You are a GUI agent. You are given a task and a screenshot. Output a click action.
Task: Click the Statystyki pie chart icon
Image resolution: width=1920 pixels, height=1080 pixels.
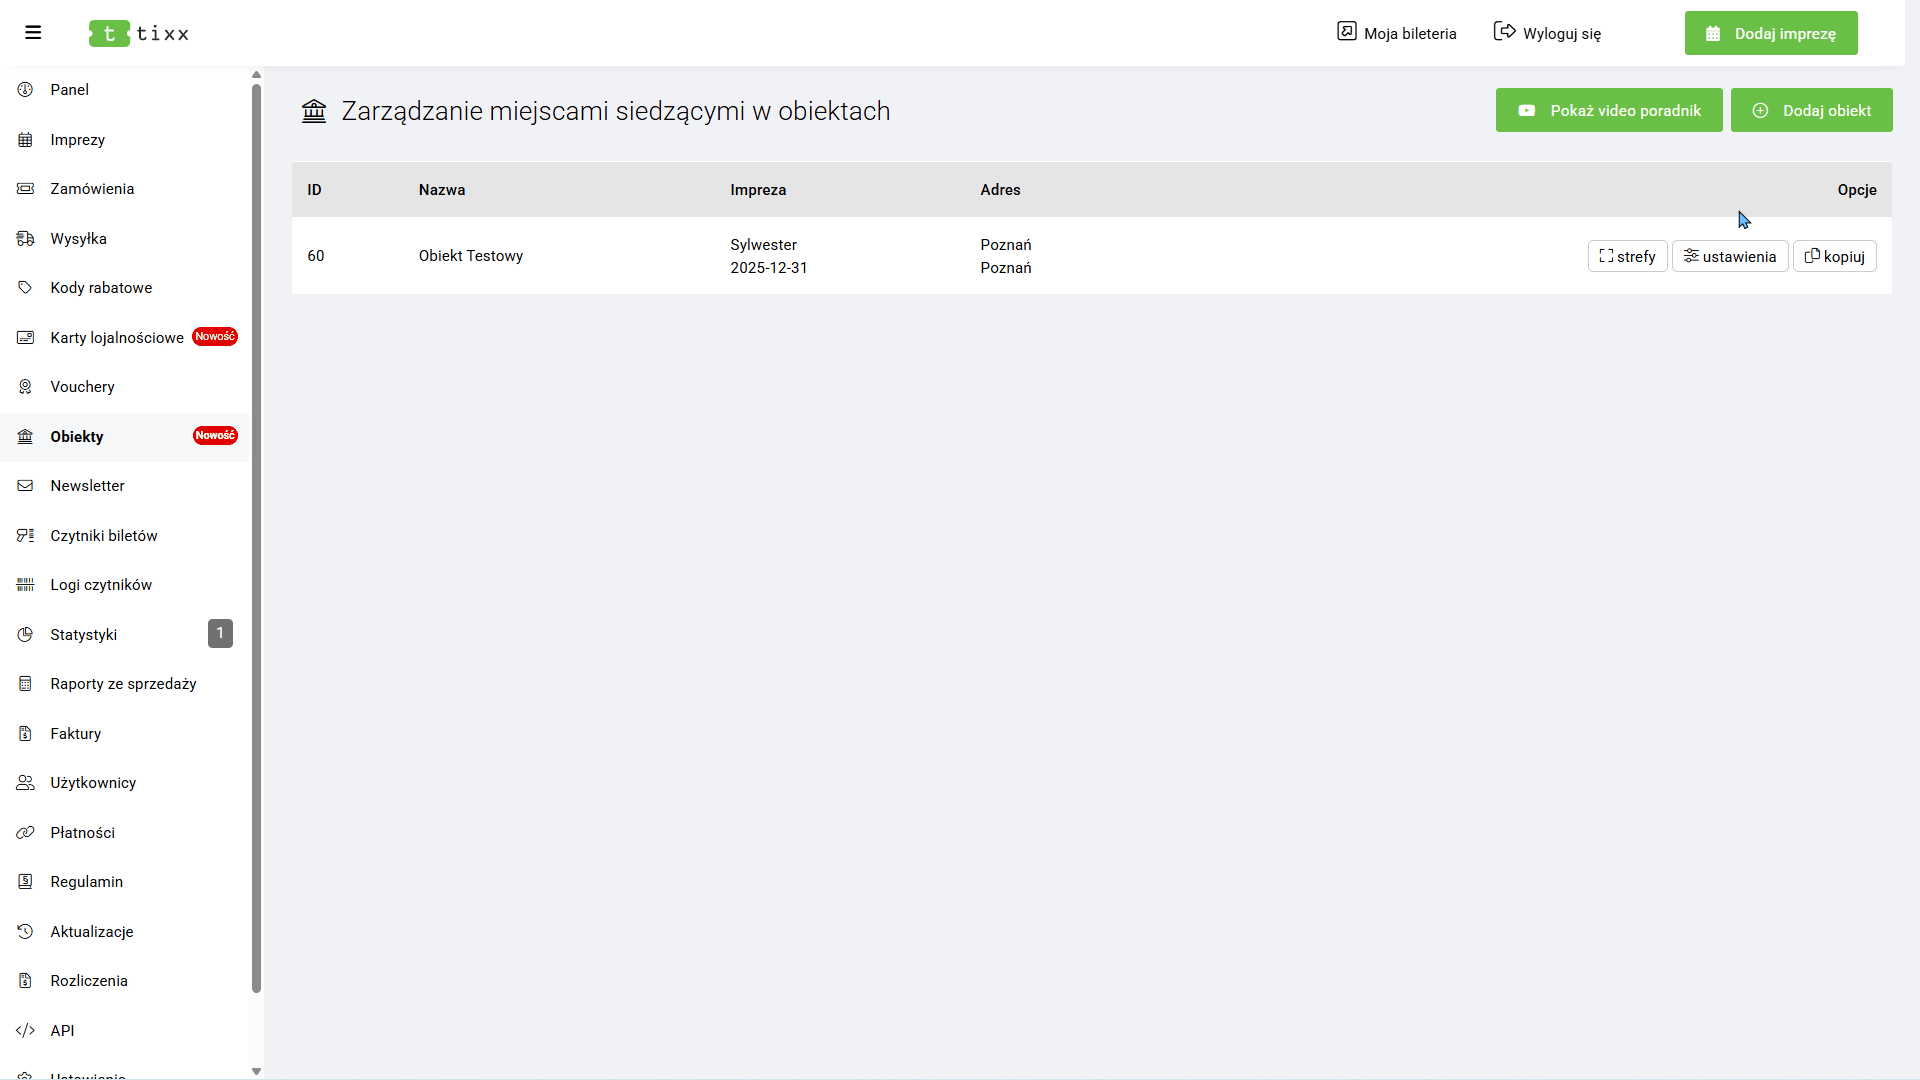click(25, 635)
